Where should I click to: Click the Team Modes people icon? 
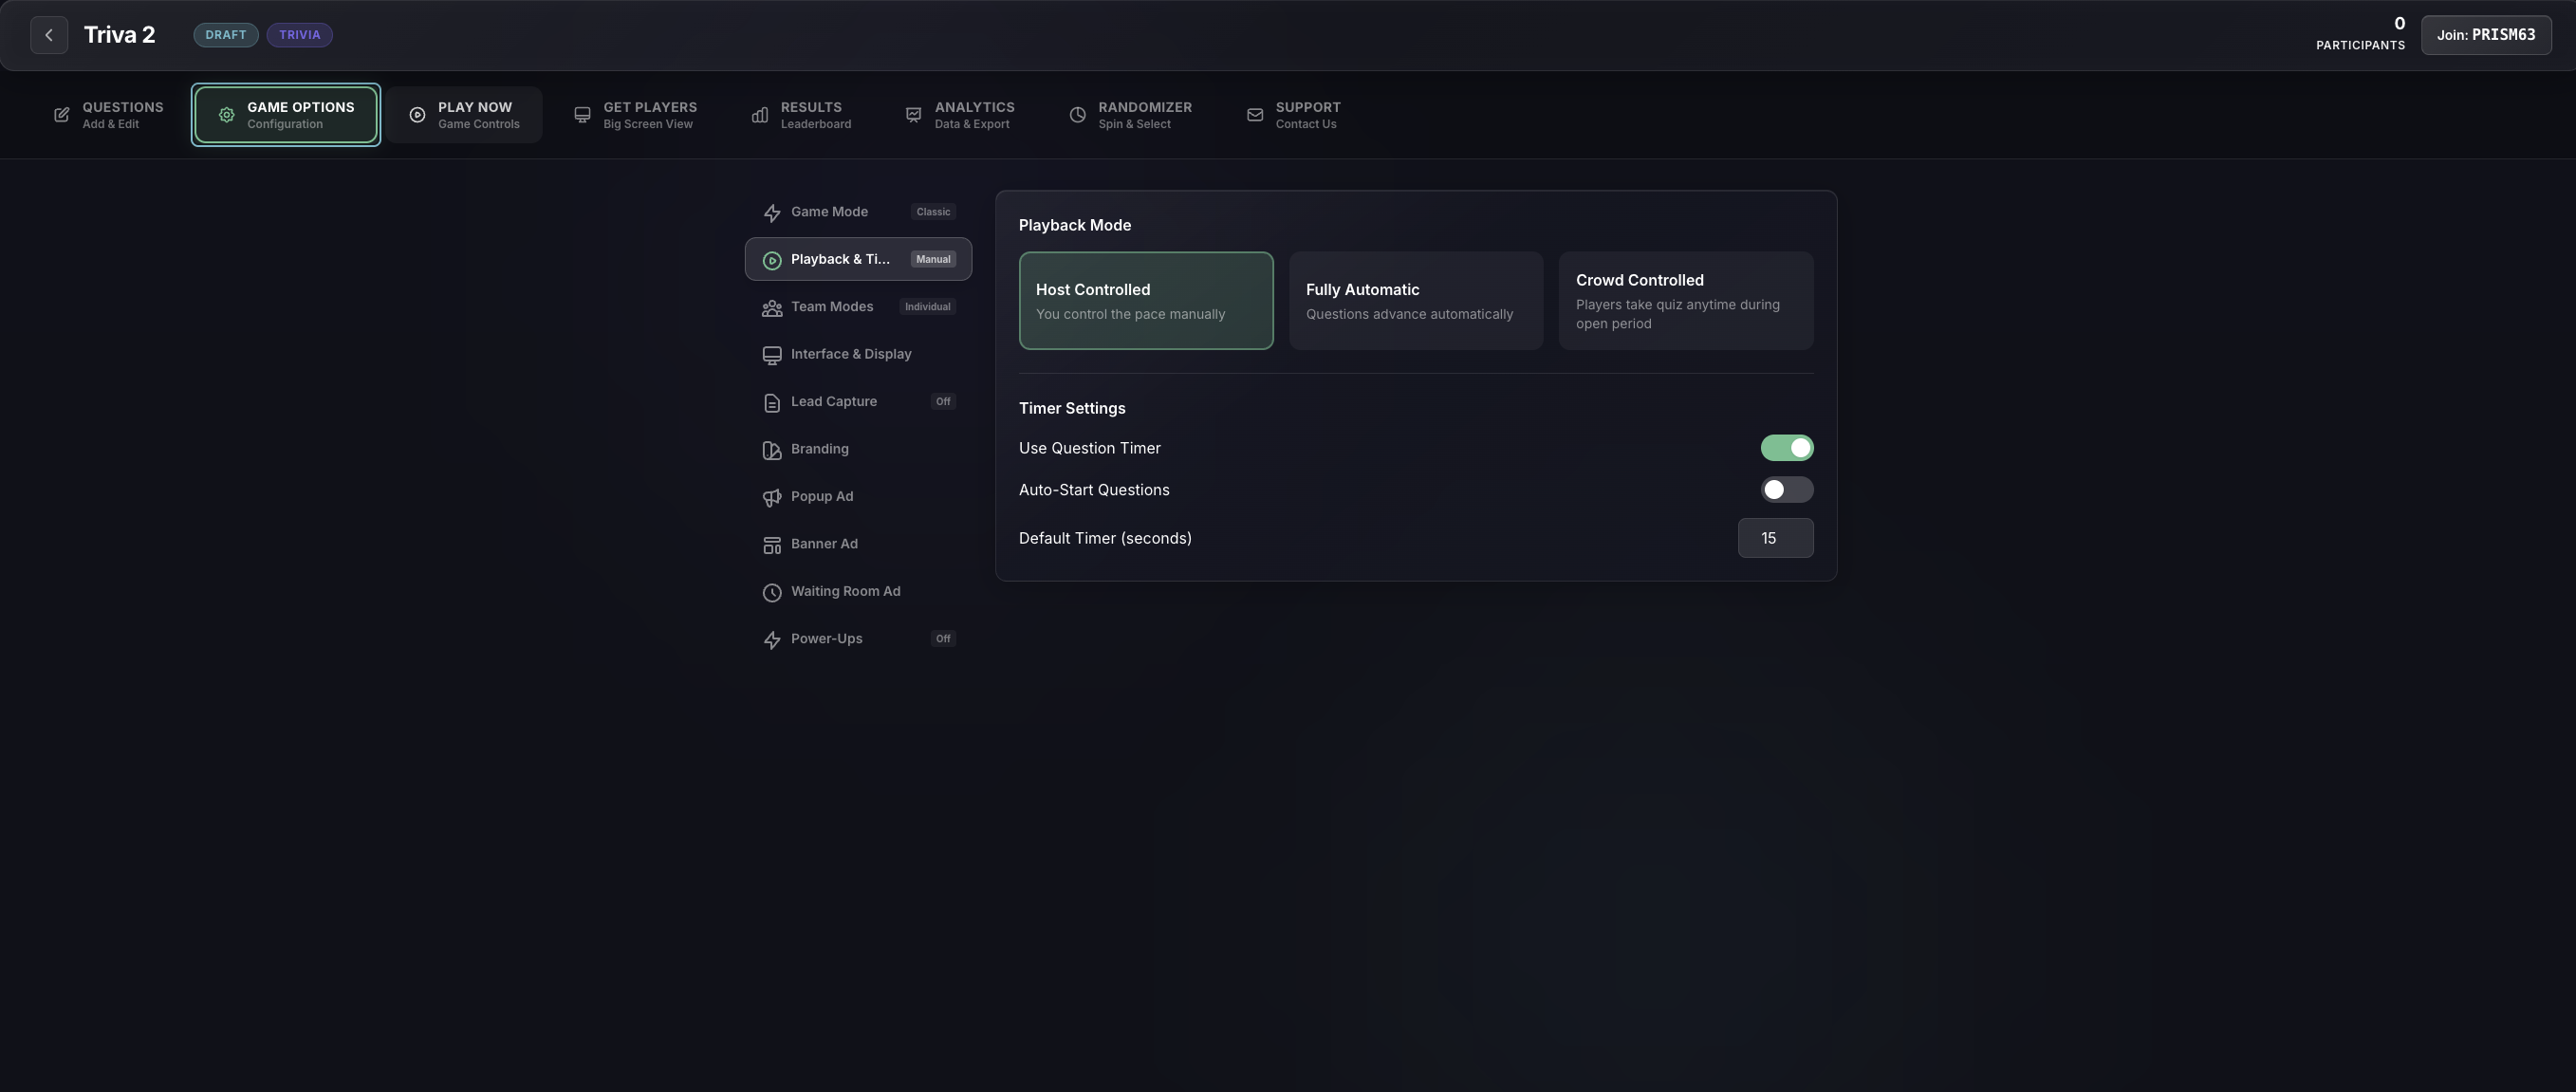coord(772,308)
